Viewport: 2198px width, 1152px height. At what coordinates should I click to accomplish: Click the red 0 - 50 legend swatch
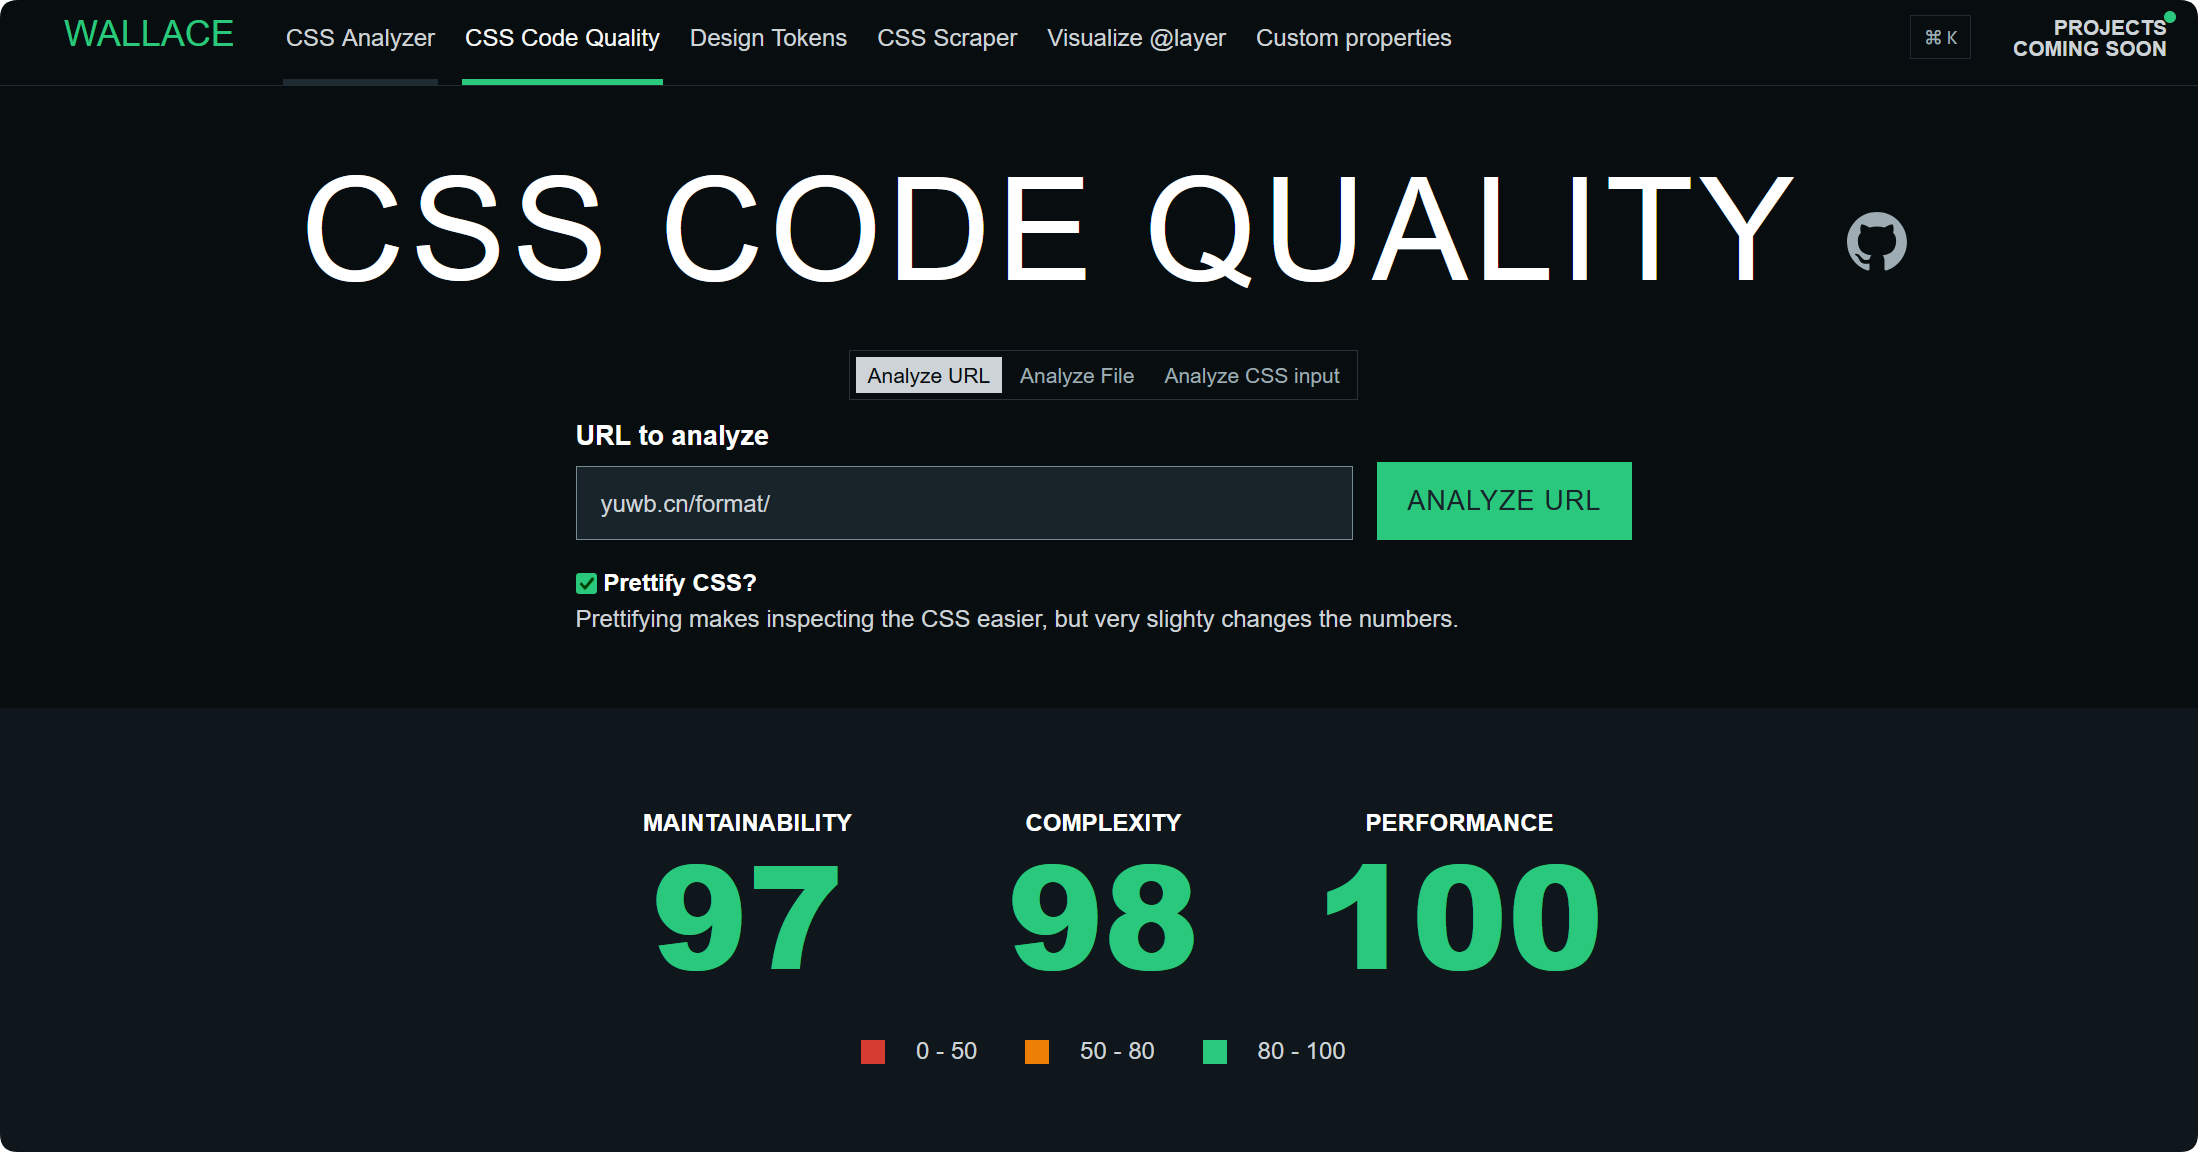pyautogui.click(x=873, y=1051)
